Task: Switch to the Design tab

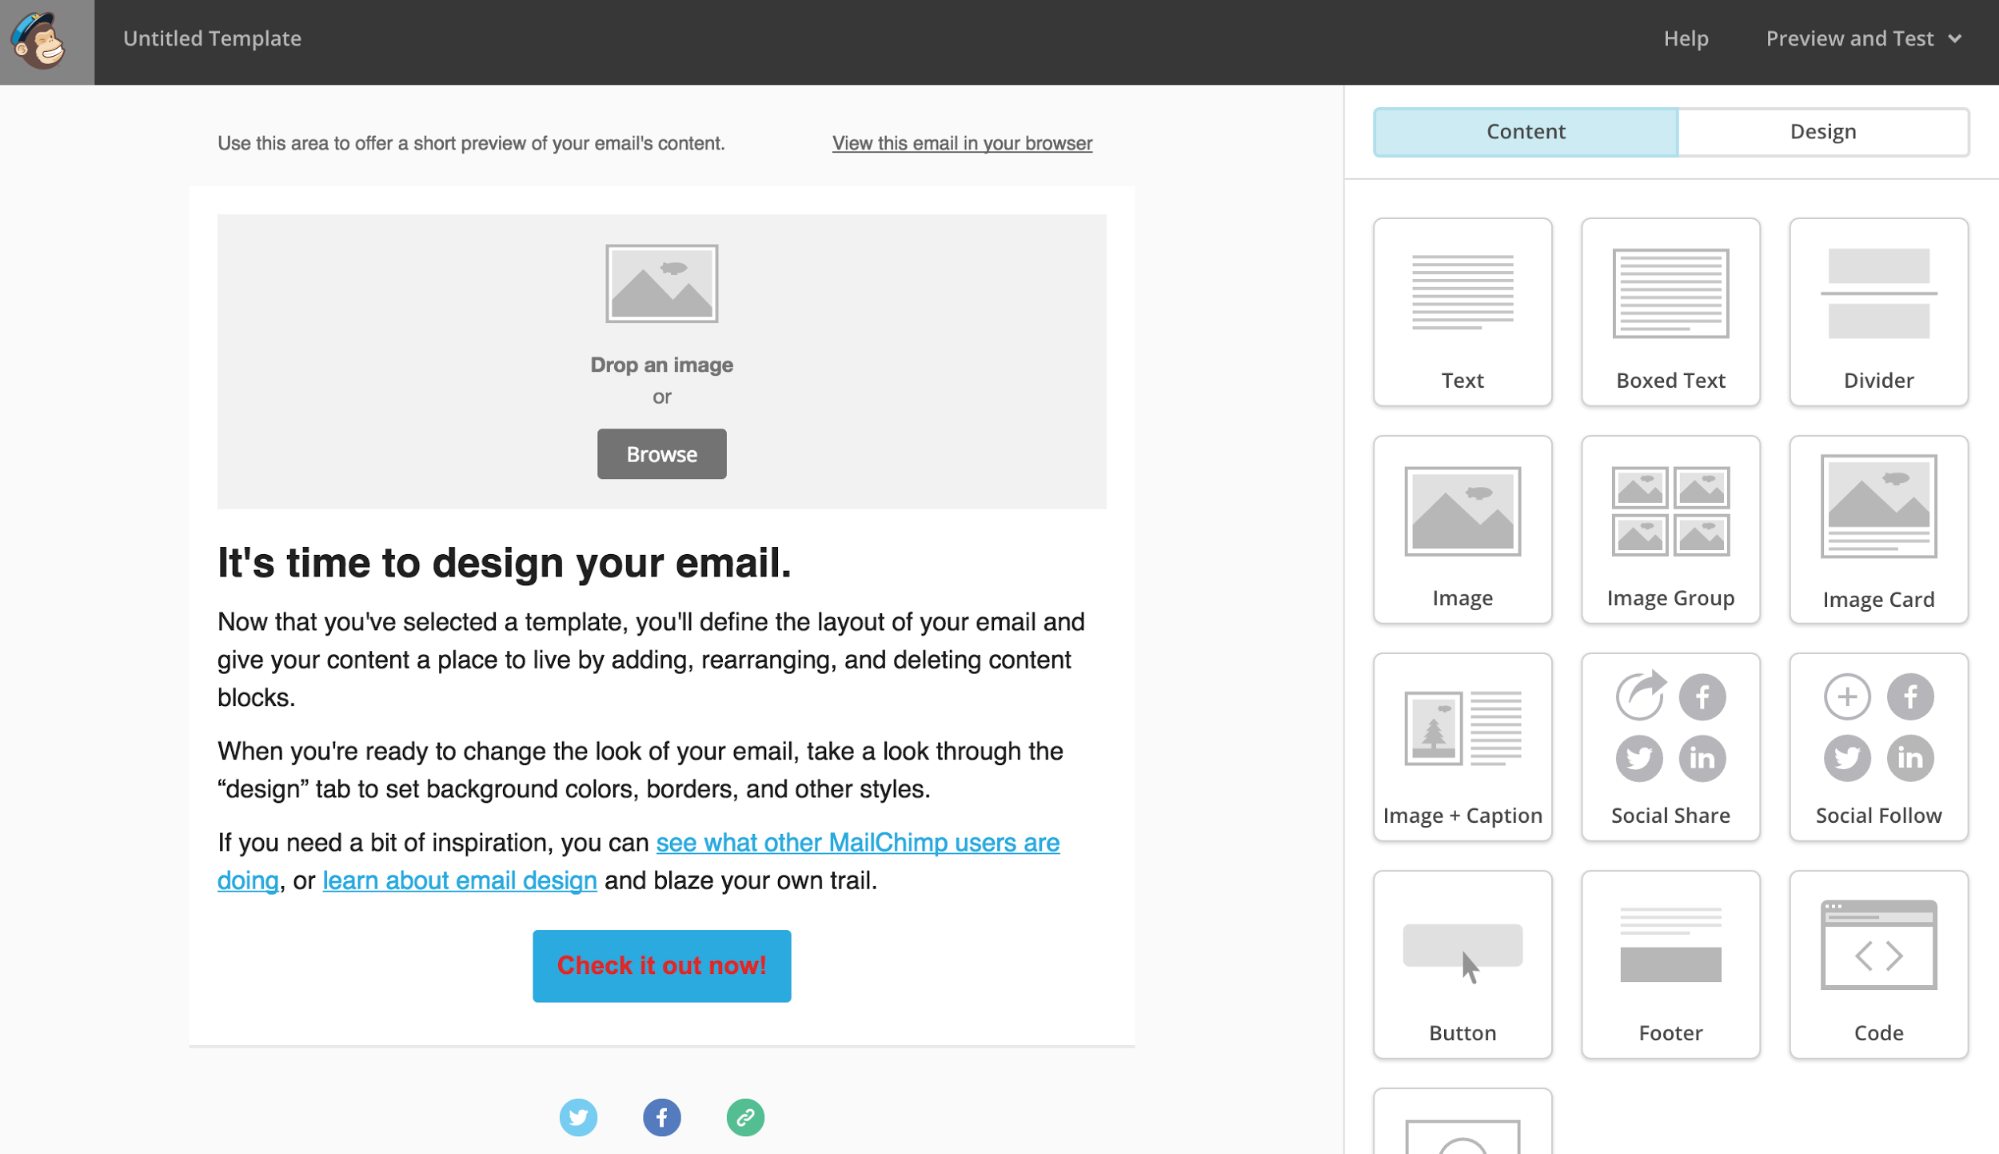Action: [x=1823, y=131]
